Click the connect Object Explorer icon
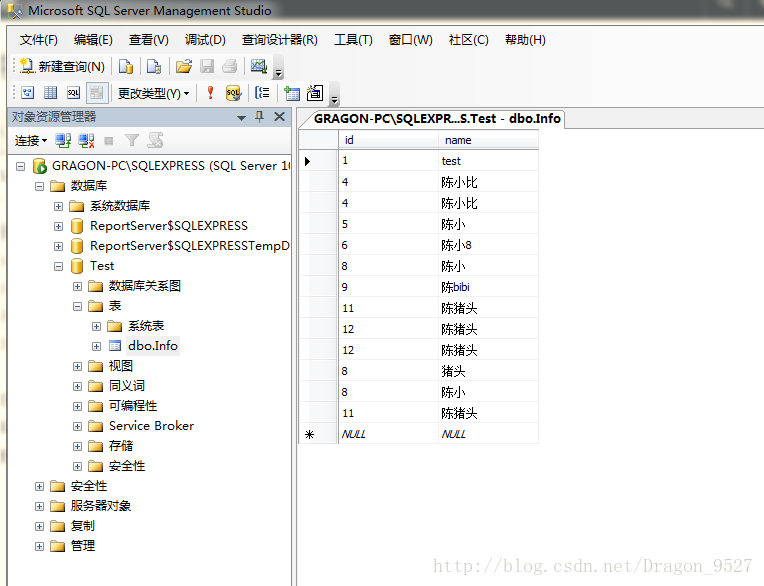This screenshot has width=764, height=586. click(63, 141)
